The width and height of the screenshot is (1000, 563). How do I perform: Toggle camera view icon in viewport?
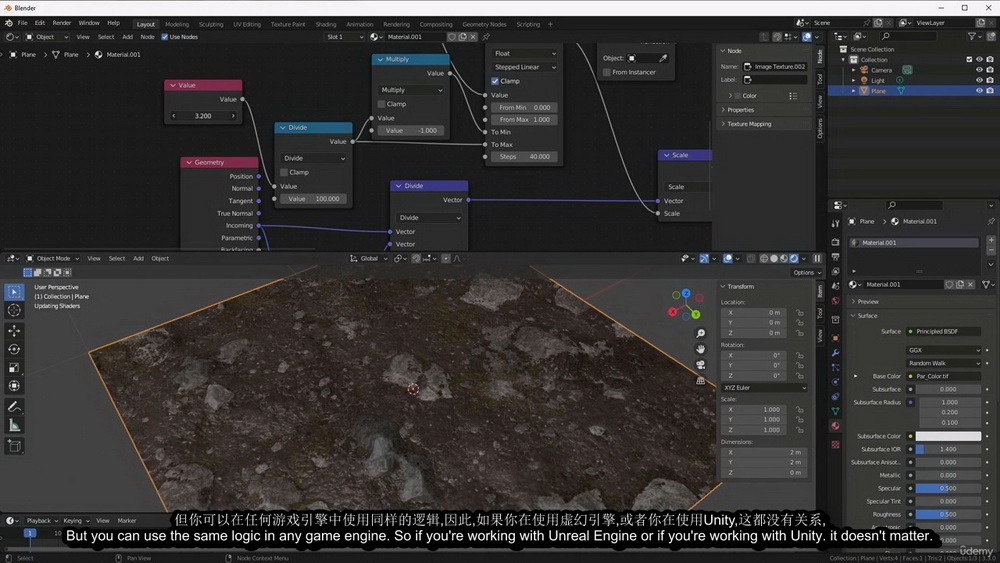pyautogui.click(x=700, y=365)
